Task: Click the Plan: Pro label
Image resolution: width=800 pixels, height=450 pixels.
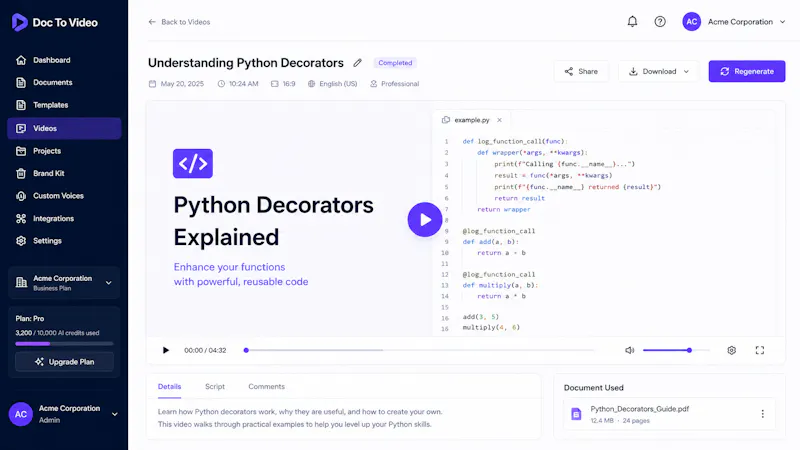Action: click(30, 318)
